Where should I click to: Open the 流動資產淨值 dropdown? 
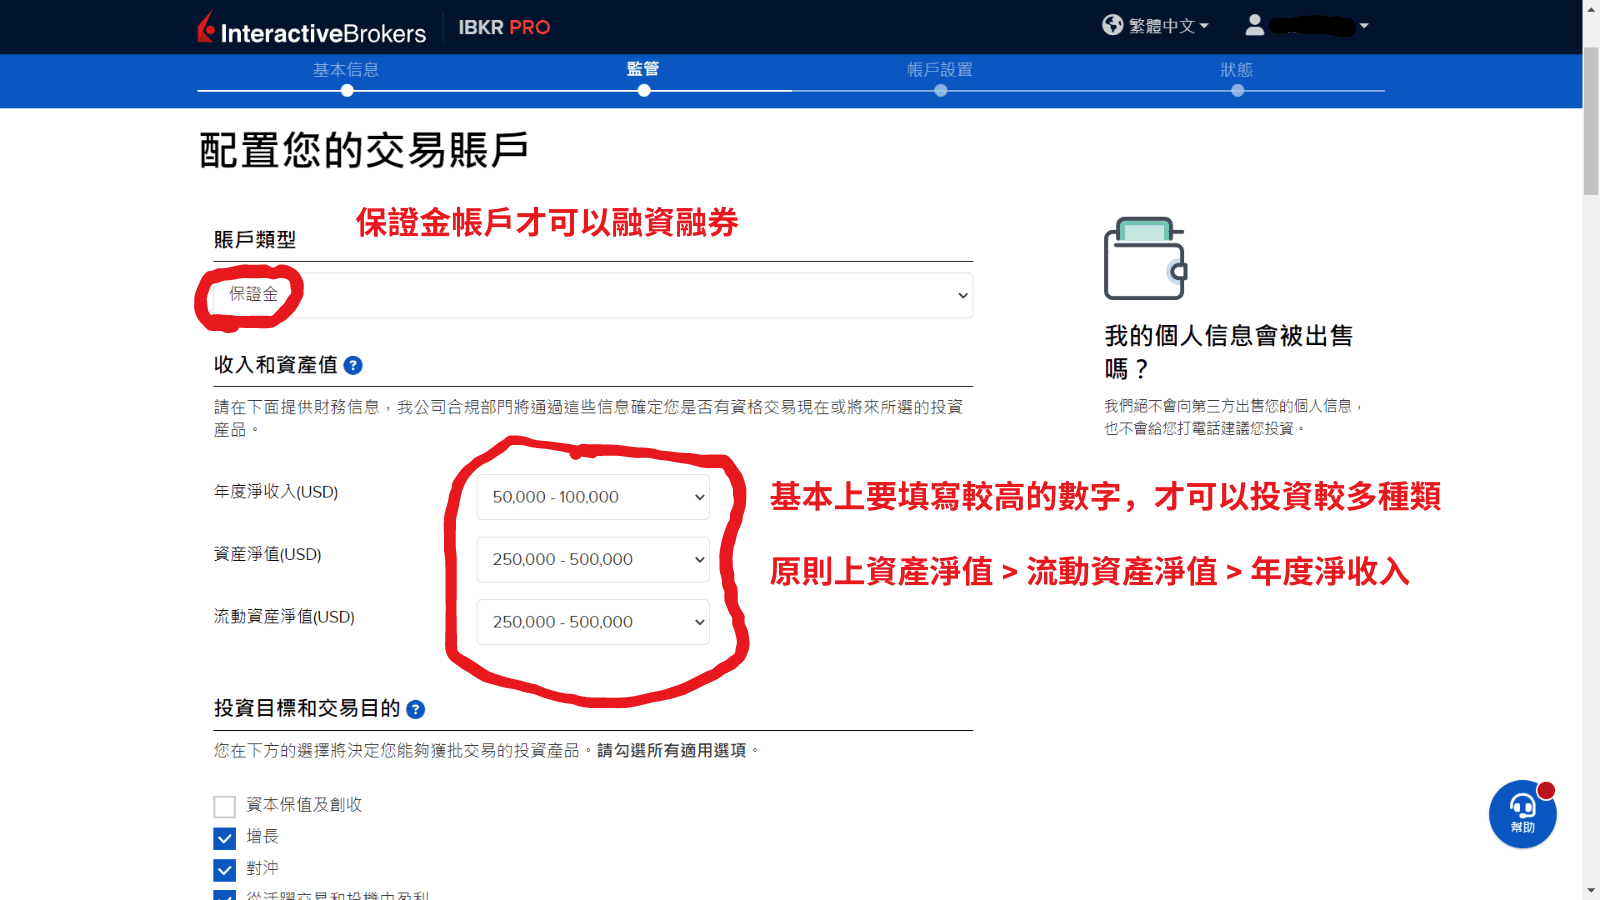click(x=592, y=621)
